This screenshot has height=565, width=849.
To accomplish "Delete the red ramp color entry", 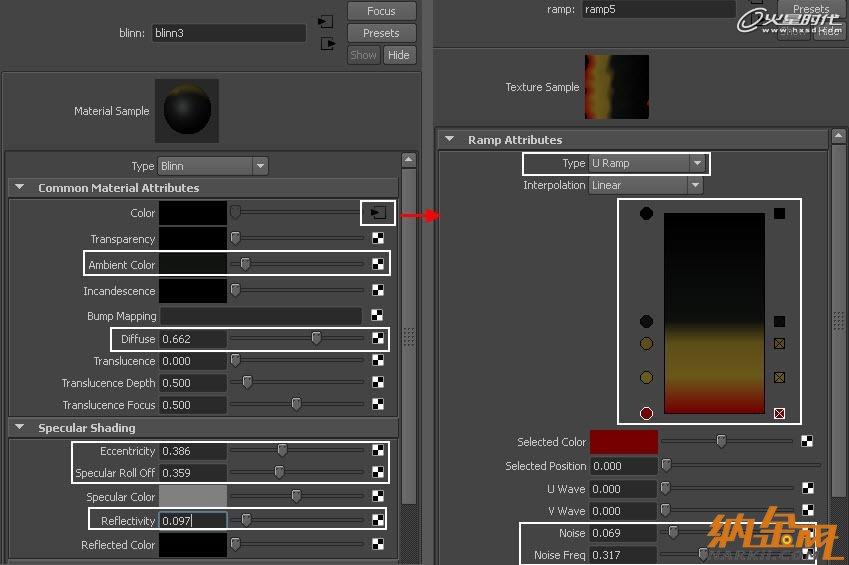I will pyautogui.click(x=779, y=413).
